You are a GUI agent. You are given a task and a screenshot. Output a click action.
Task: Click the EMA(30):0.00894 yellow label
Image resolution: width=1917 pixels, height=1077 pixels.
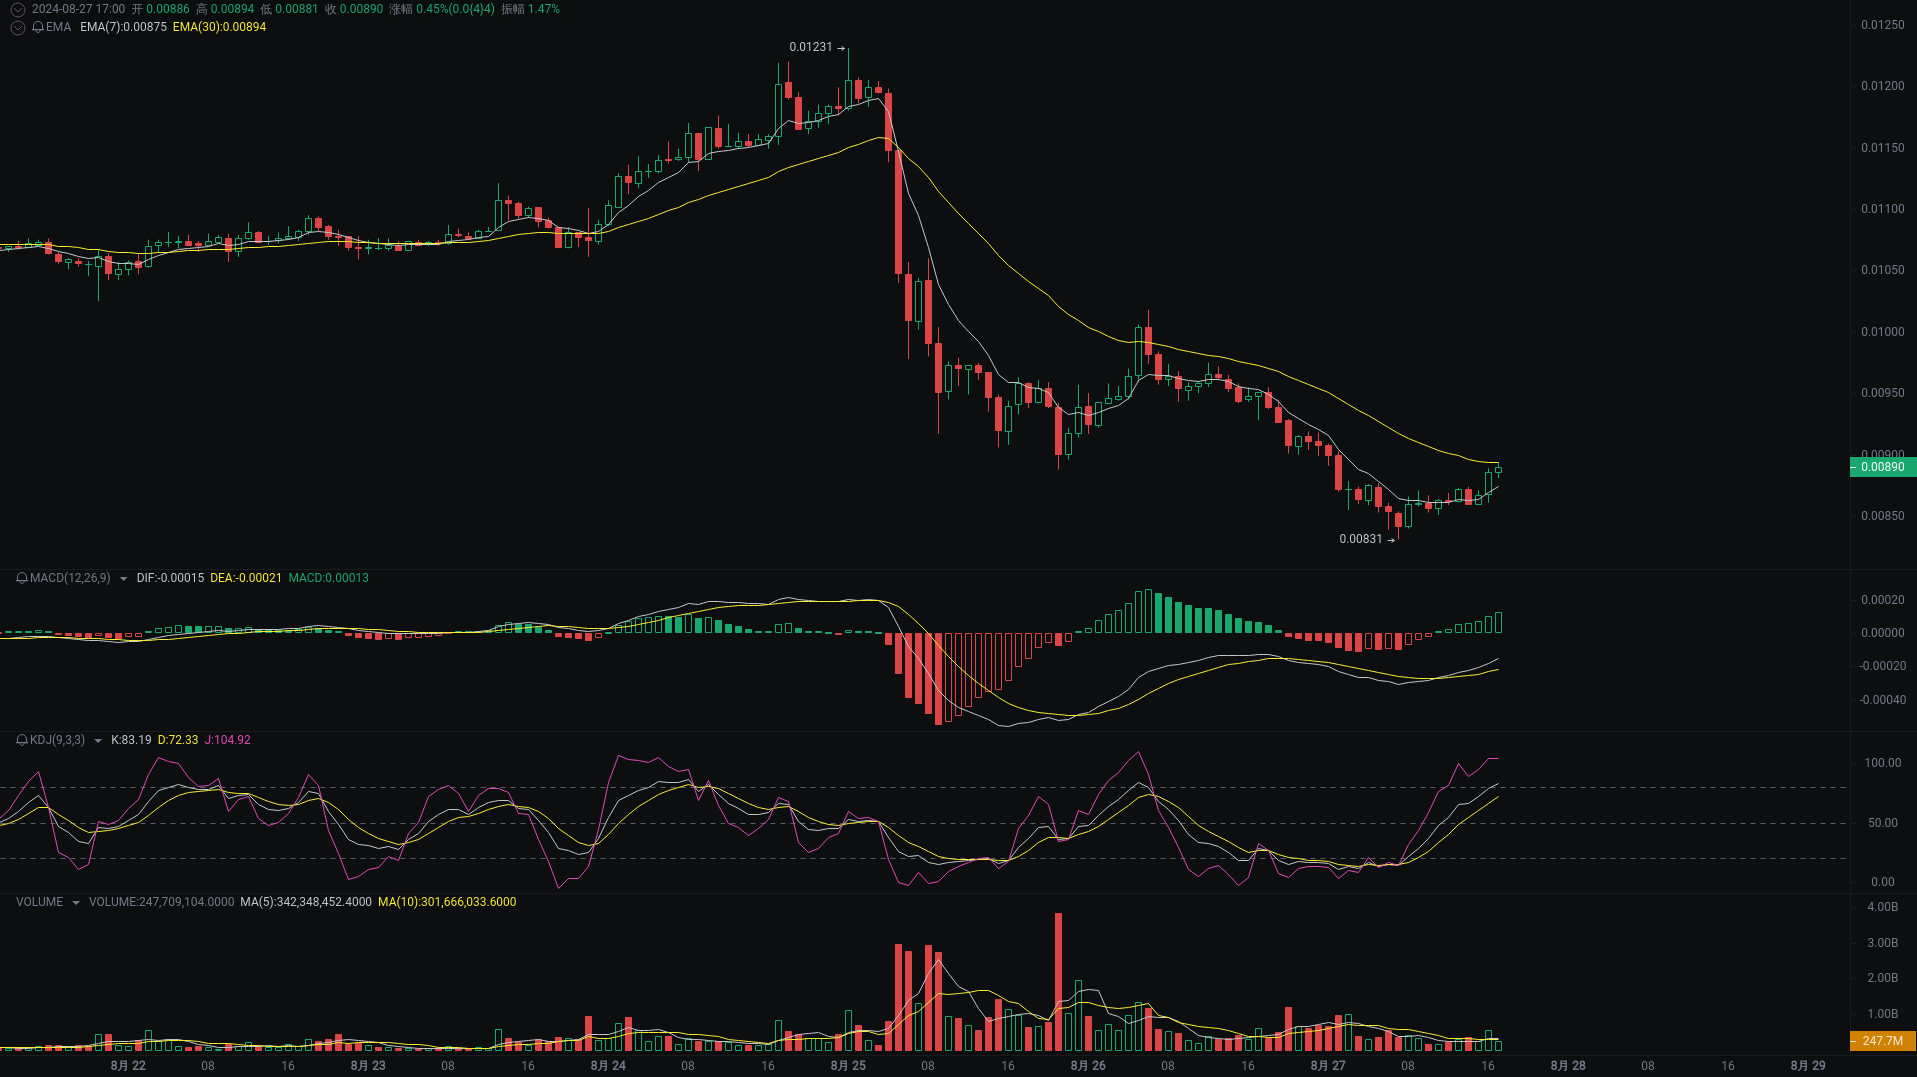pyautogui.click(x=218, y=28)
